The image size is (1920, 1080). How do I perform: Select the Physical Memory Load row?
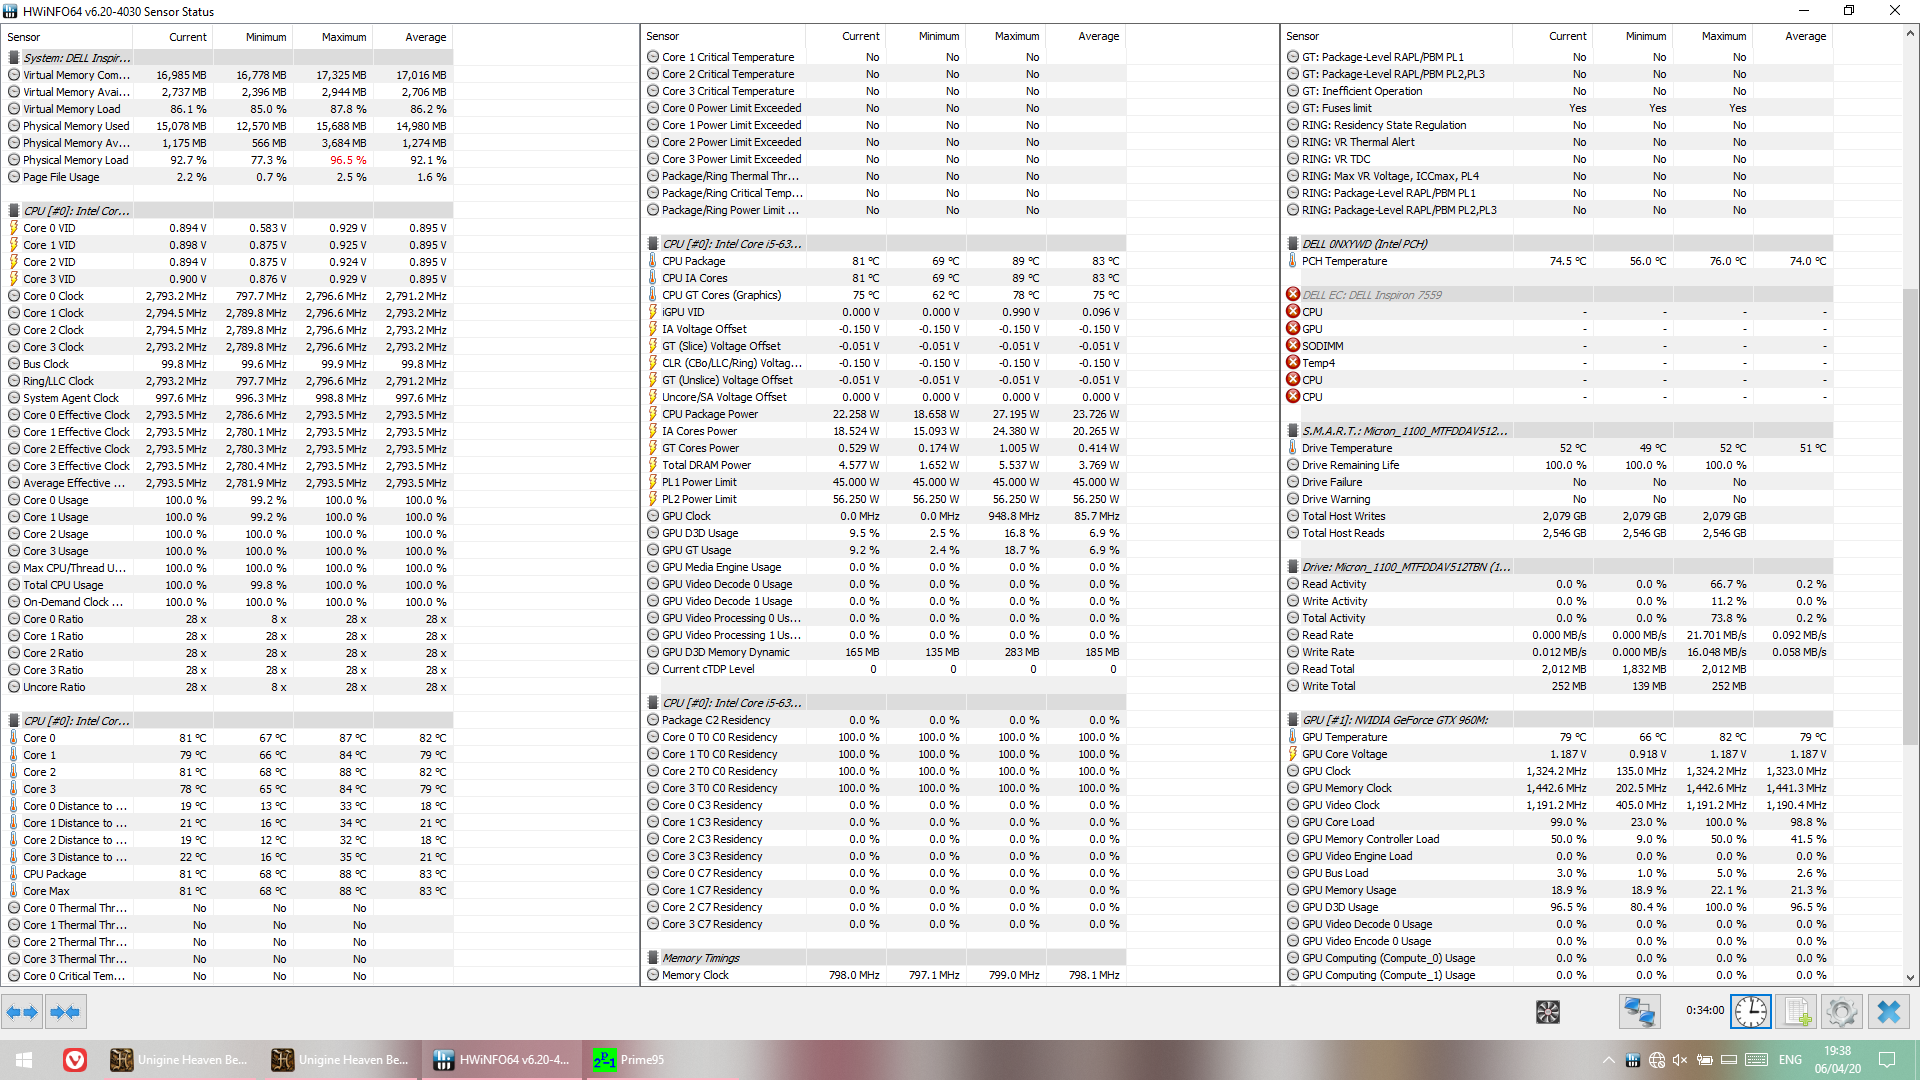point(229,160)
